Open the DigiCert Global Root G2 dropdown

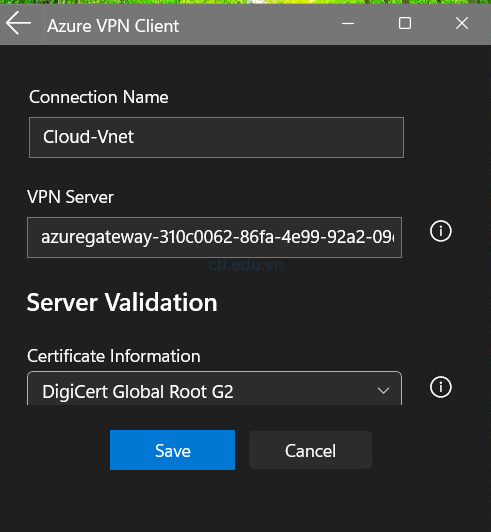[214, 388]
